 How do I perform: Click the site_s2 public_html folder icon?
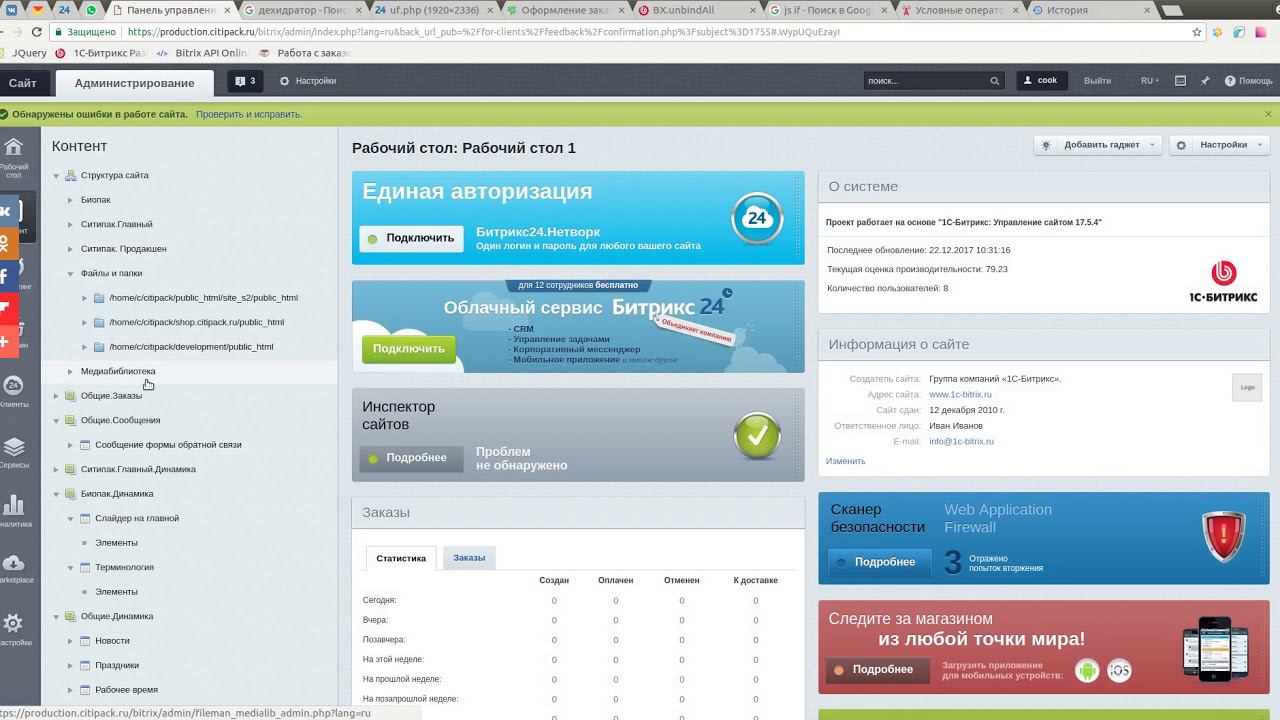(99, 298)
